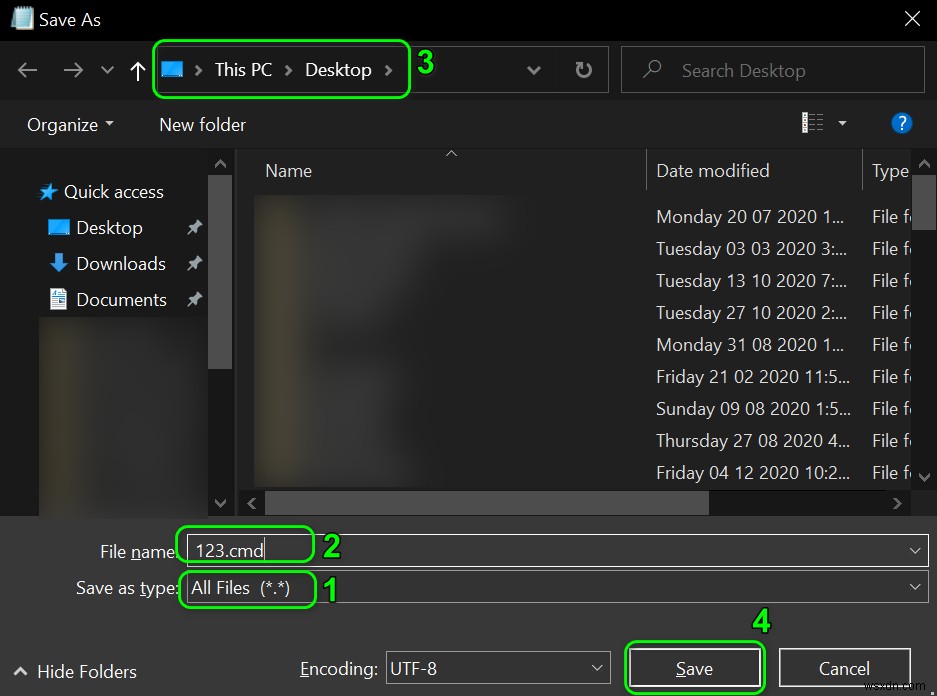Navigate to This PC via the breadcrumb
This screenshot has width=937, height=696.
(x=242, y=69)
